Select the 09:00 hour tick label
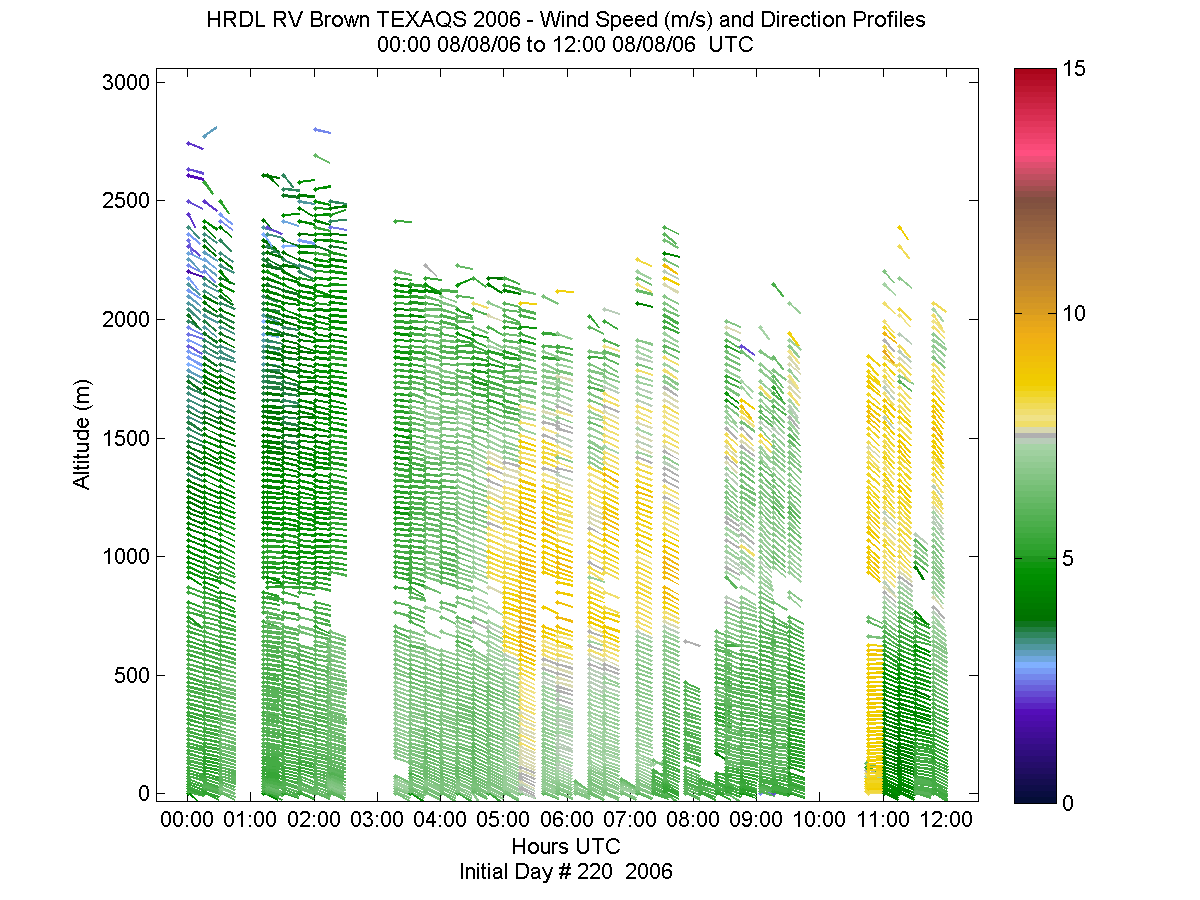1200x900 pixels. 756,820
